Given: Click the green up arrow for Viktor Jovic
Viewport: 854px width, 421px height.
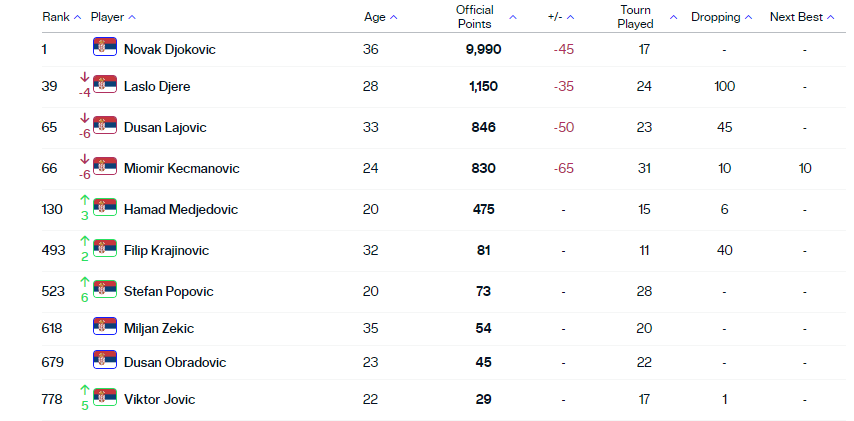Looking at the screenshot, I should point(85,391).
